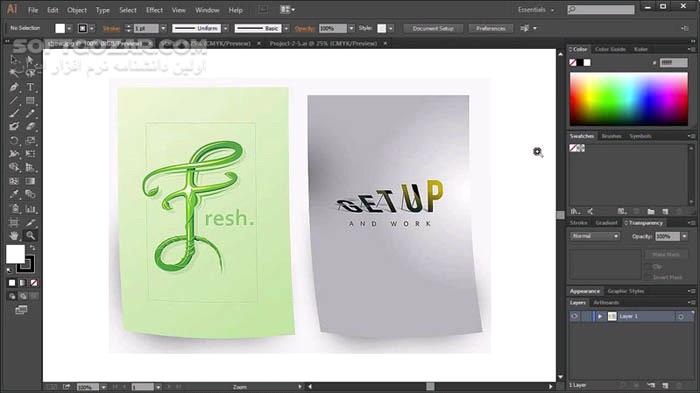This screenshot has height=393, width=700.
Task: Choose the Mesh tool
Action: point(14,181)
